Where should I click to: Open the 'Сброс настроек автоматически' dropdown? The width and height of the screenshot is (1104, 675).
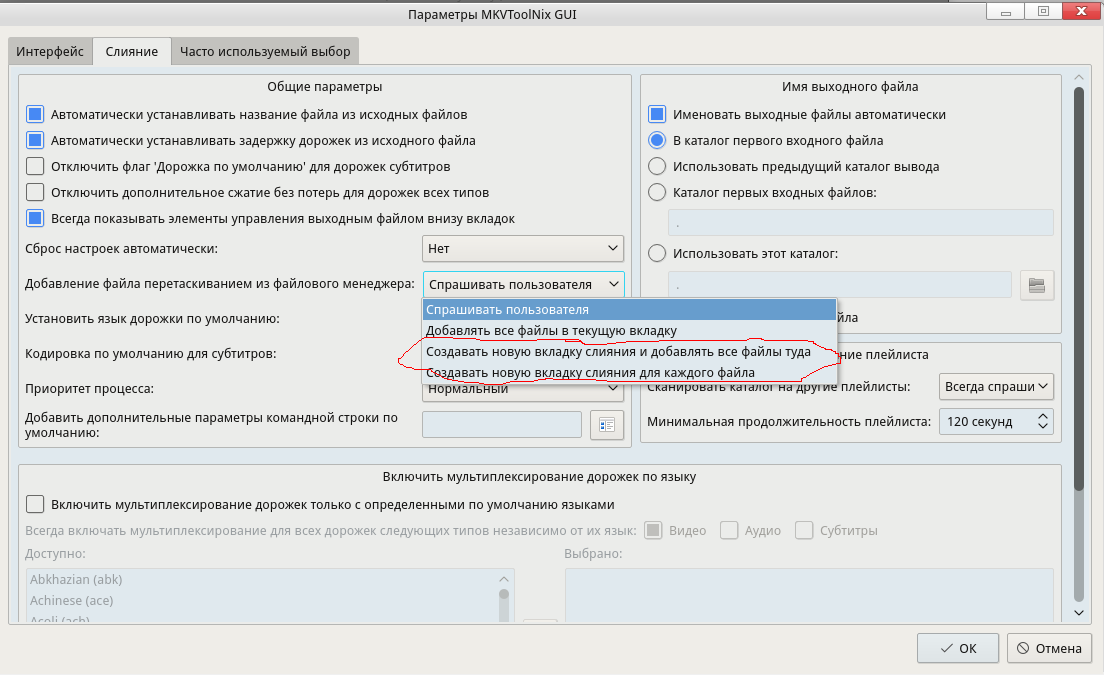click(x=523, y=248)
